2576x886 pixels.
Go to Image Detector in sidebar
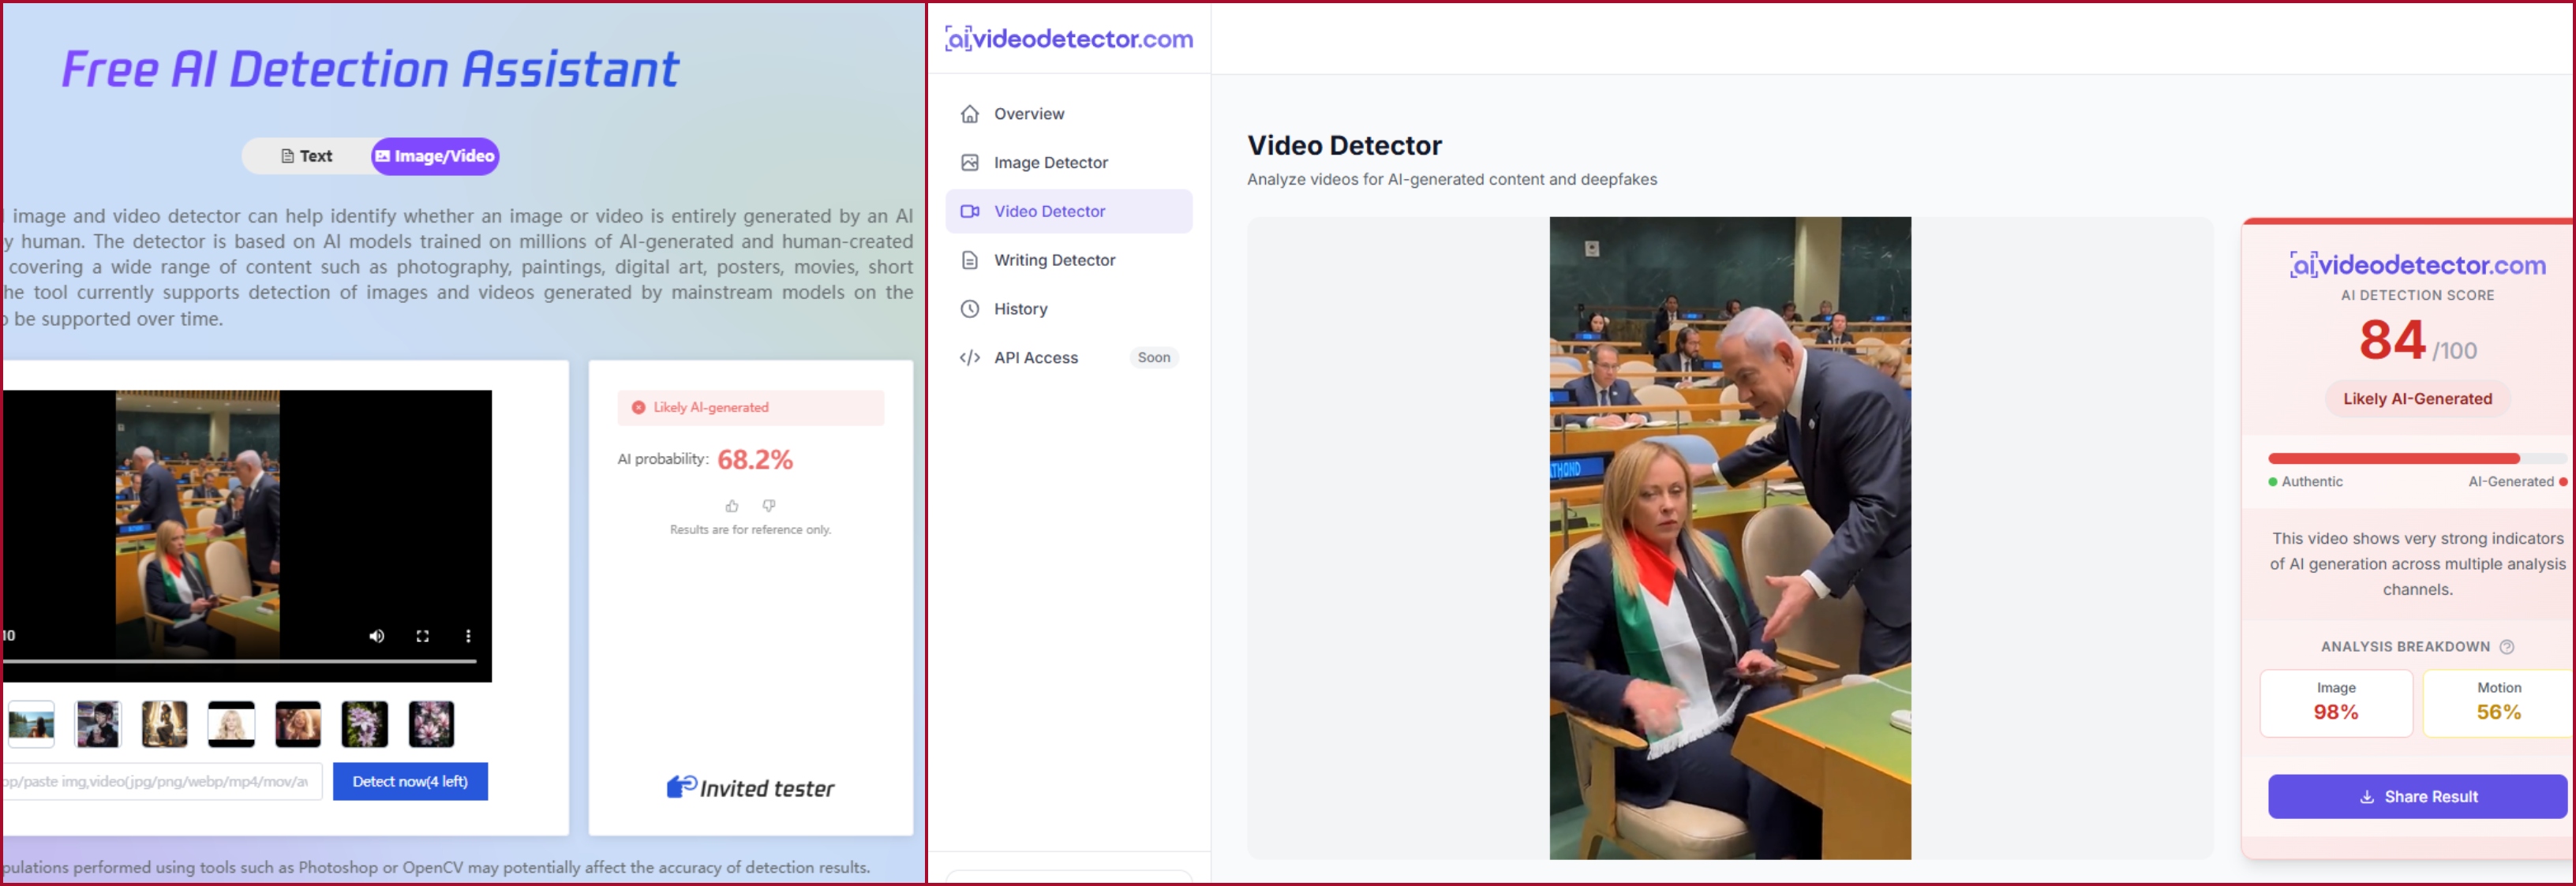(1050, 163)
